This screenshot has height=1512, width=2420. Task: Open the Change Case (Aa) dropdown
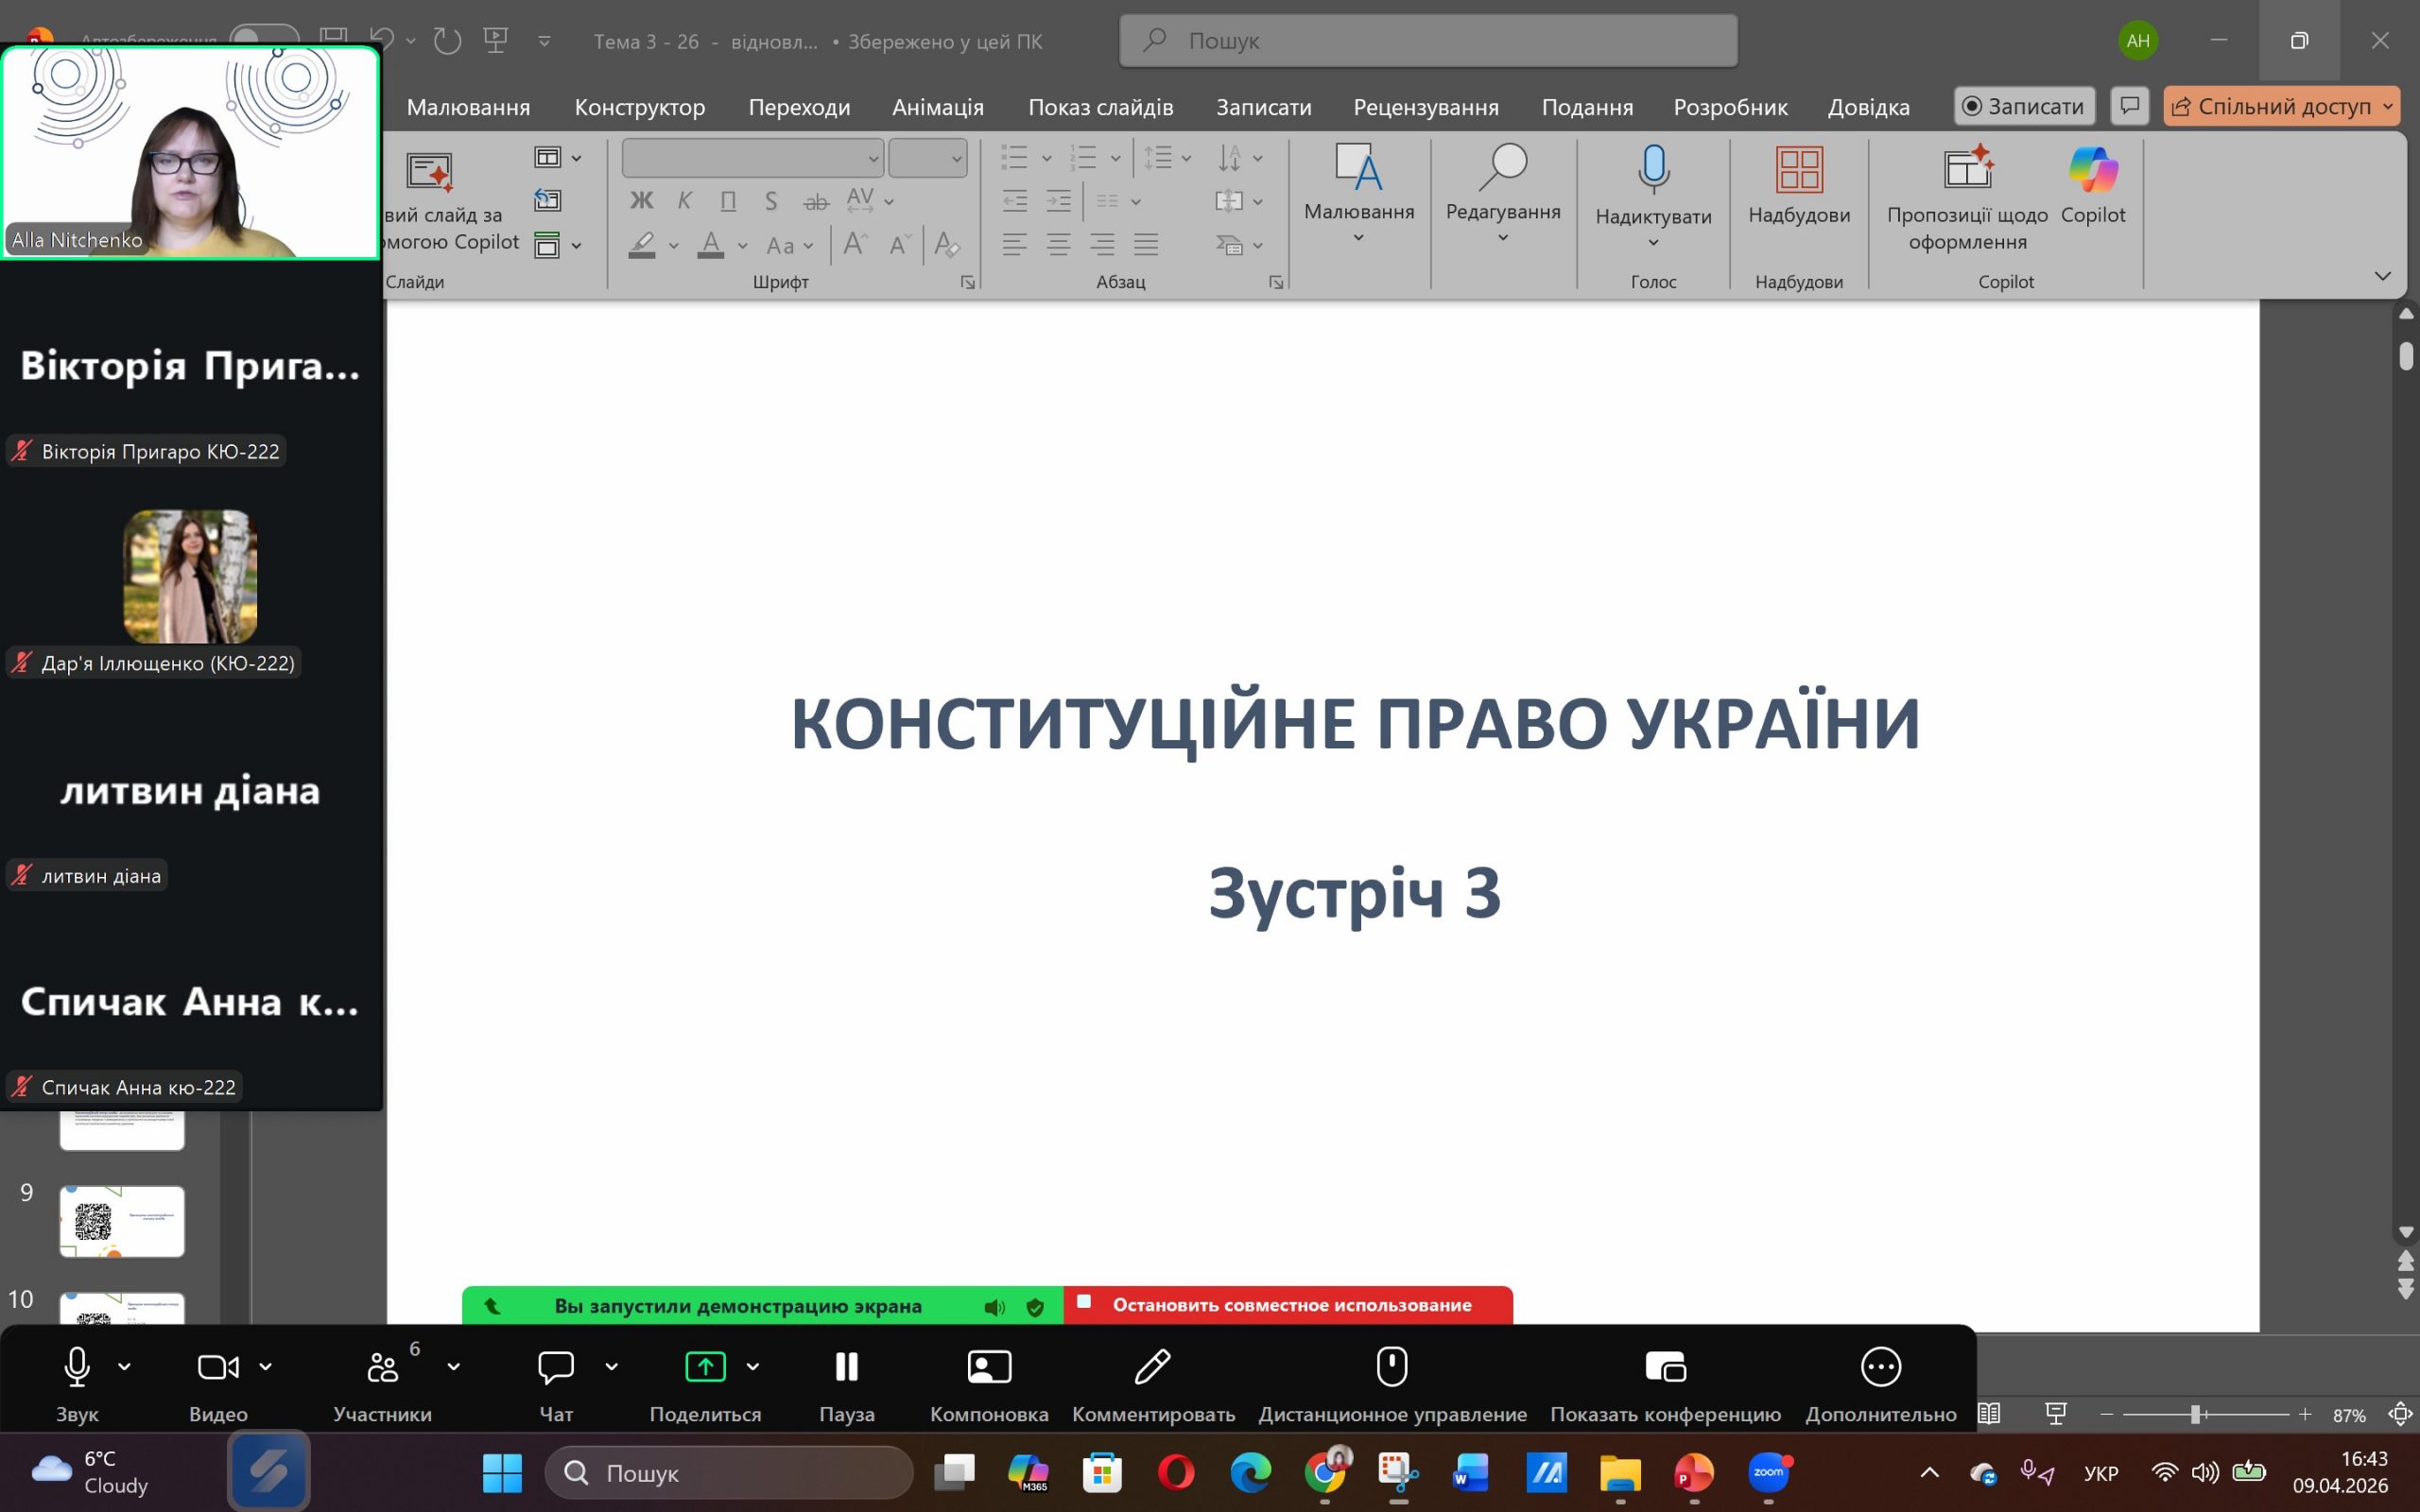pos(790,245)
